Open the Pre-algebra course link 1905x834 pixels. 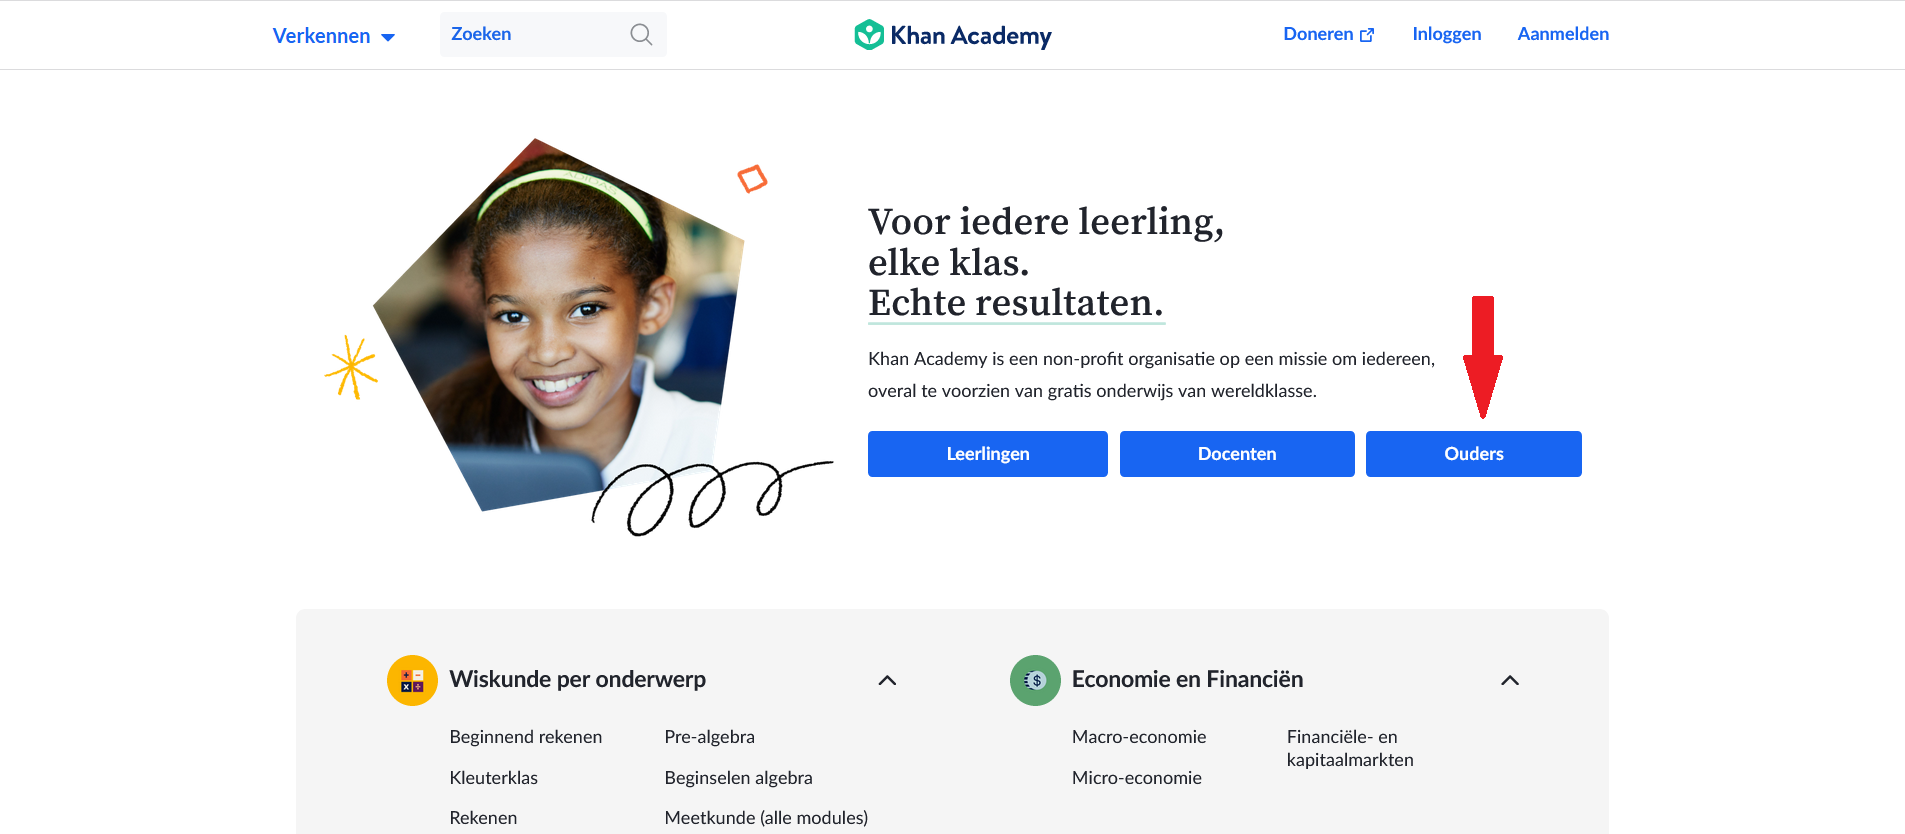click(710, 737)
